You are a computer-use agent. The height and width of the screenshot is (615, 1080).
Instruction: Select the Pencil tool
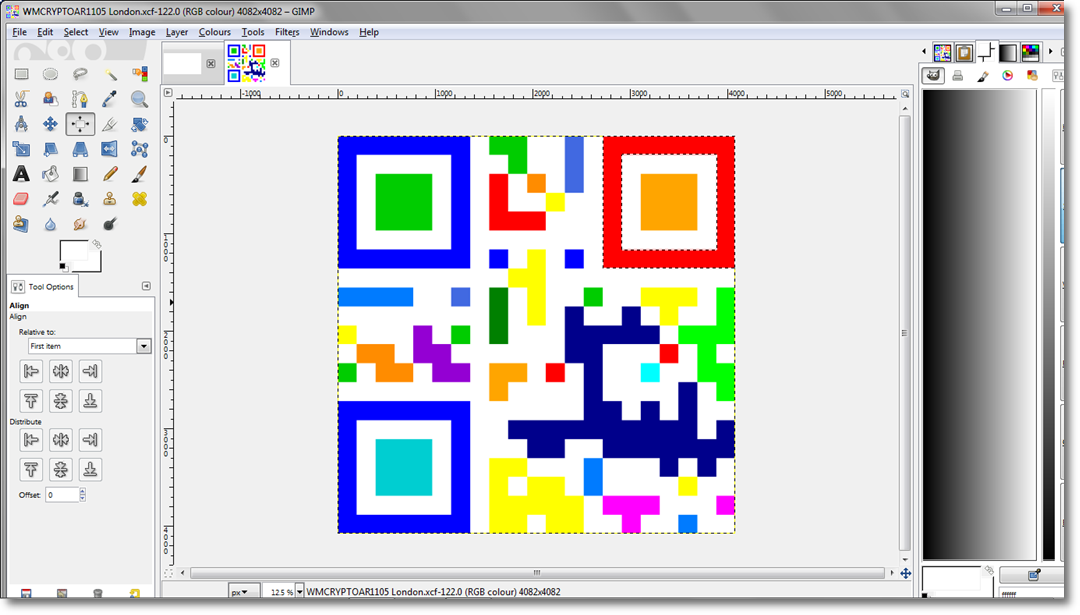click(x=110, y=174)
